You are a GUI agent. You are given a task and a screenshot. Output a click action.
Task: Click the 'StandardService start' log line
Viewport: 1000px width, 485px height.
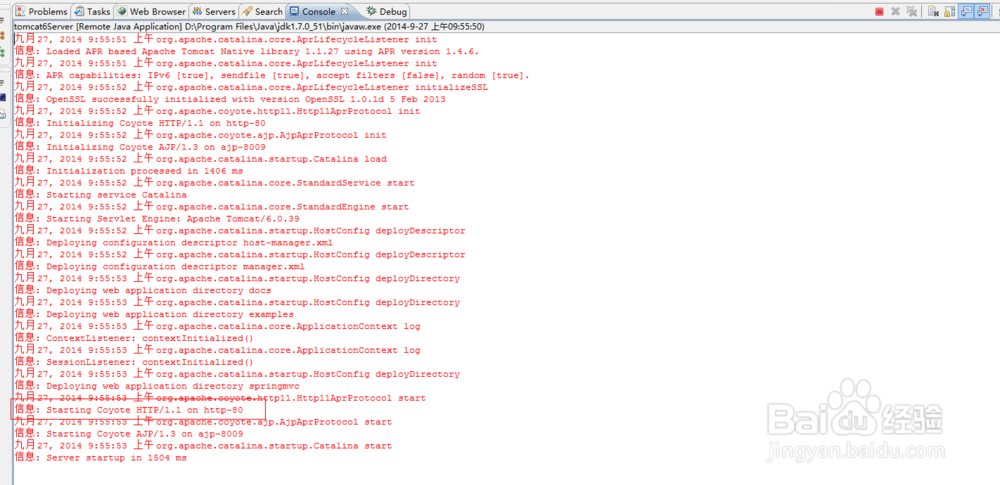pyautogui.click(x=214, y=183)
